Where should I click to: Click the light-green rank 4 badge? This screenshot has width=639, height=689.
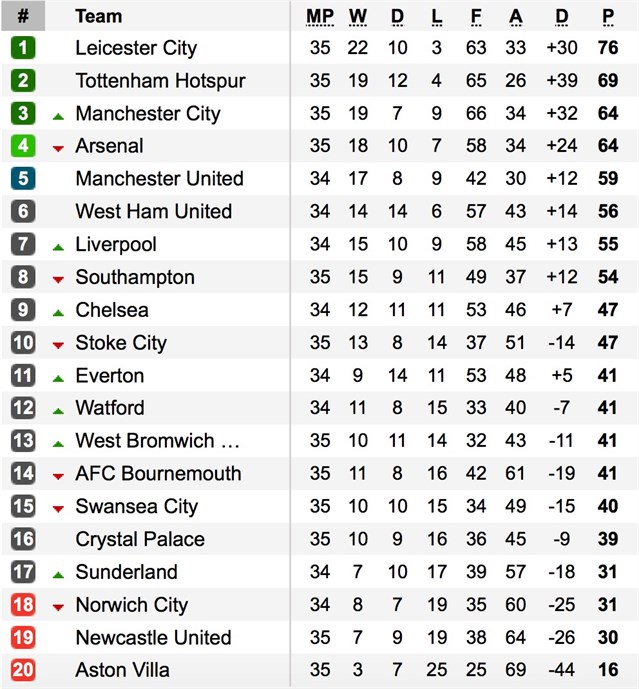click(23, 146)
